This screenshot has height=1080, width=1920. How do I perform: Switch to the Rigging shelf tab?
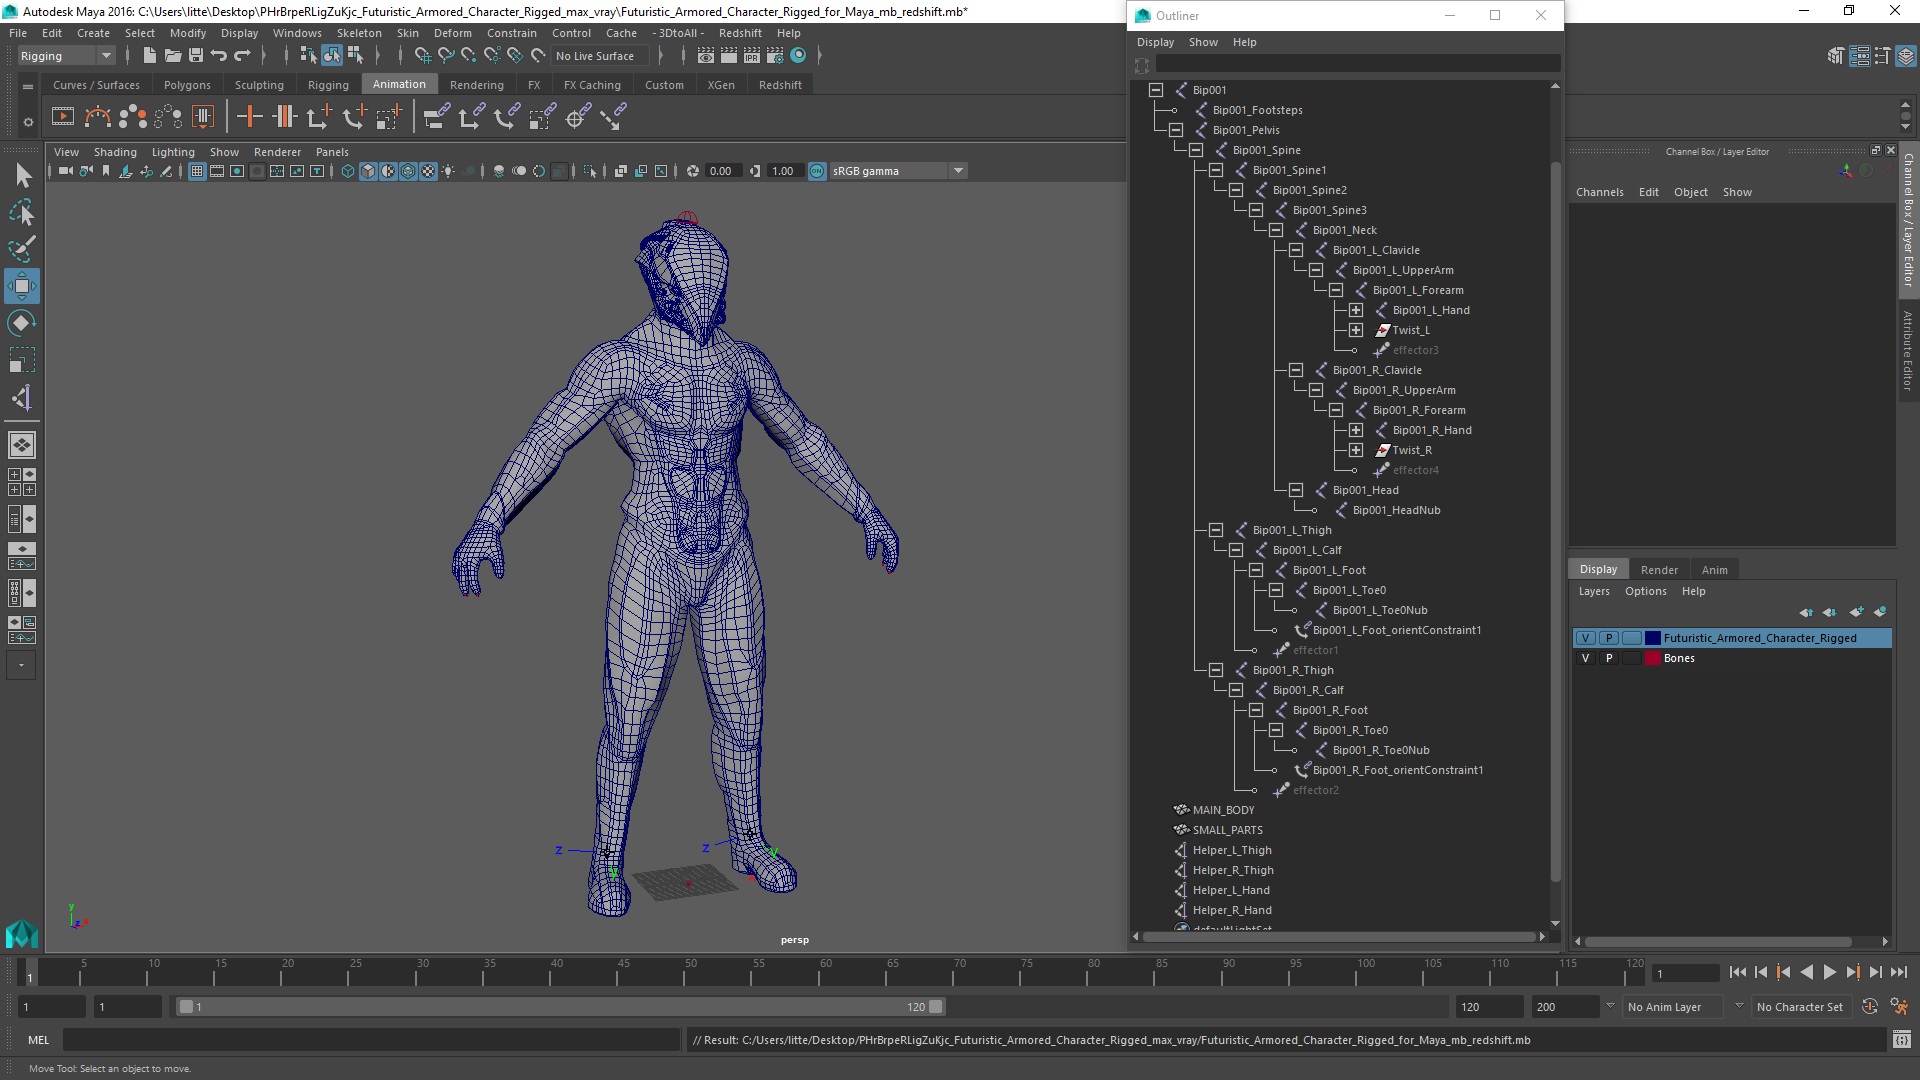328,85
